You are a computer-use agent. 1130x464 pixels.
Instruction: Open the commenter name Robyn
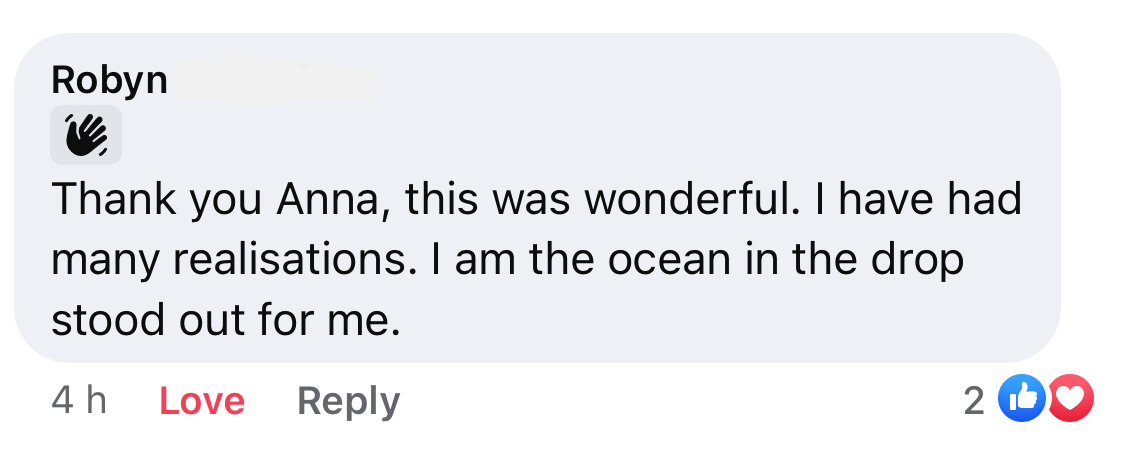109,80
